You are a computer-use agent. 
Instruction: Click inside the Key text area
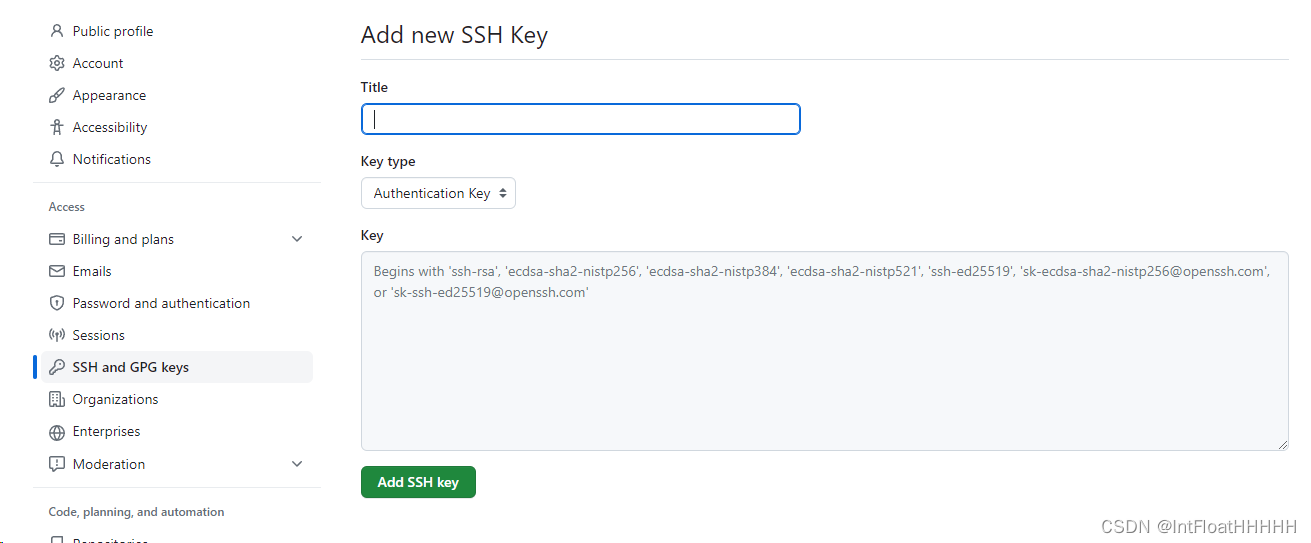(x=824, y=351)
